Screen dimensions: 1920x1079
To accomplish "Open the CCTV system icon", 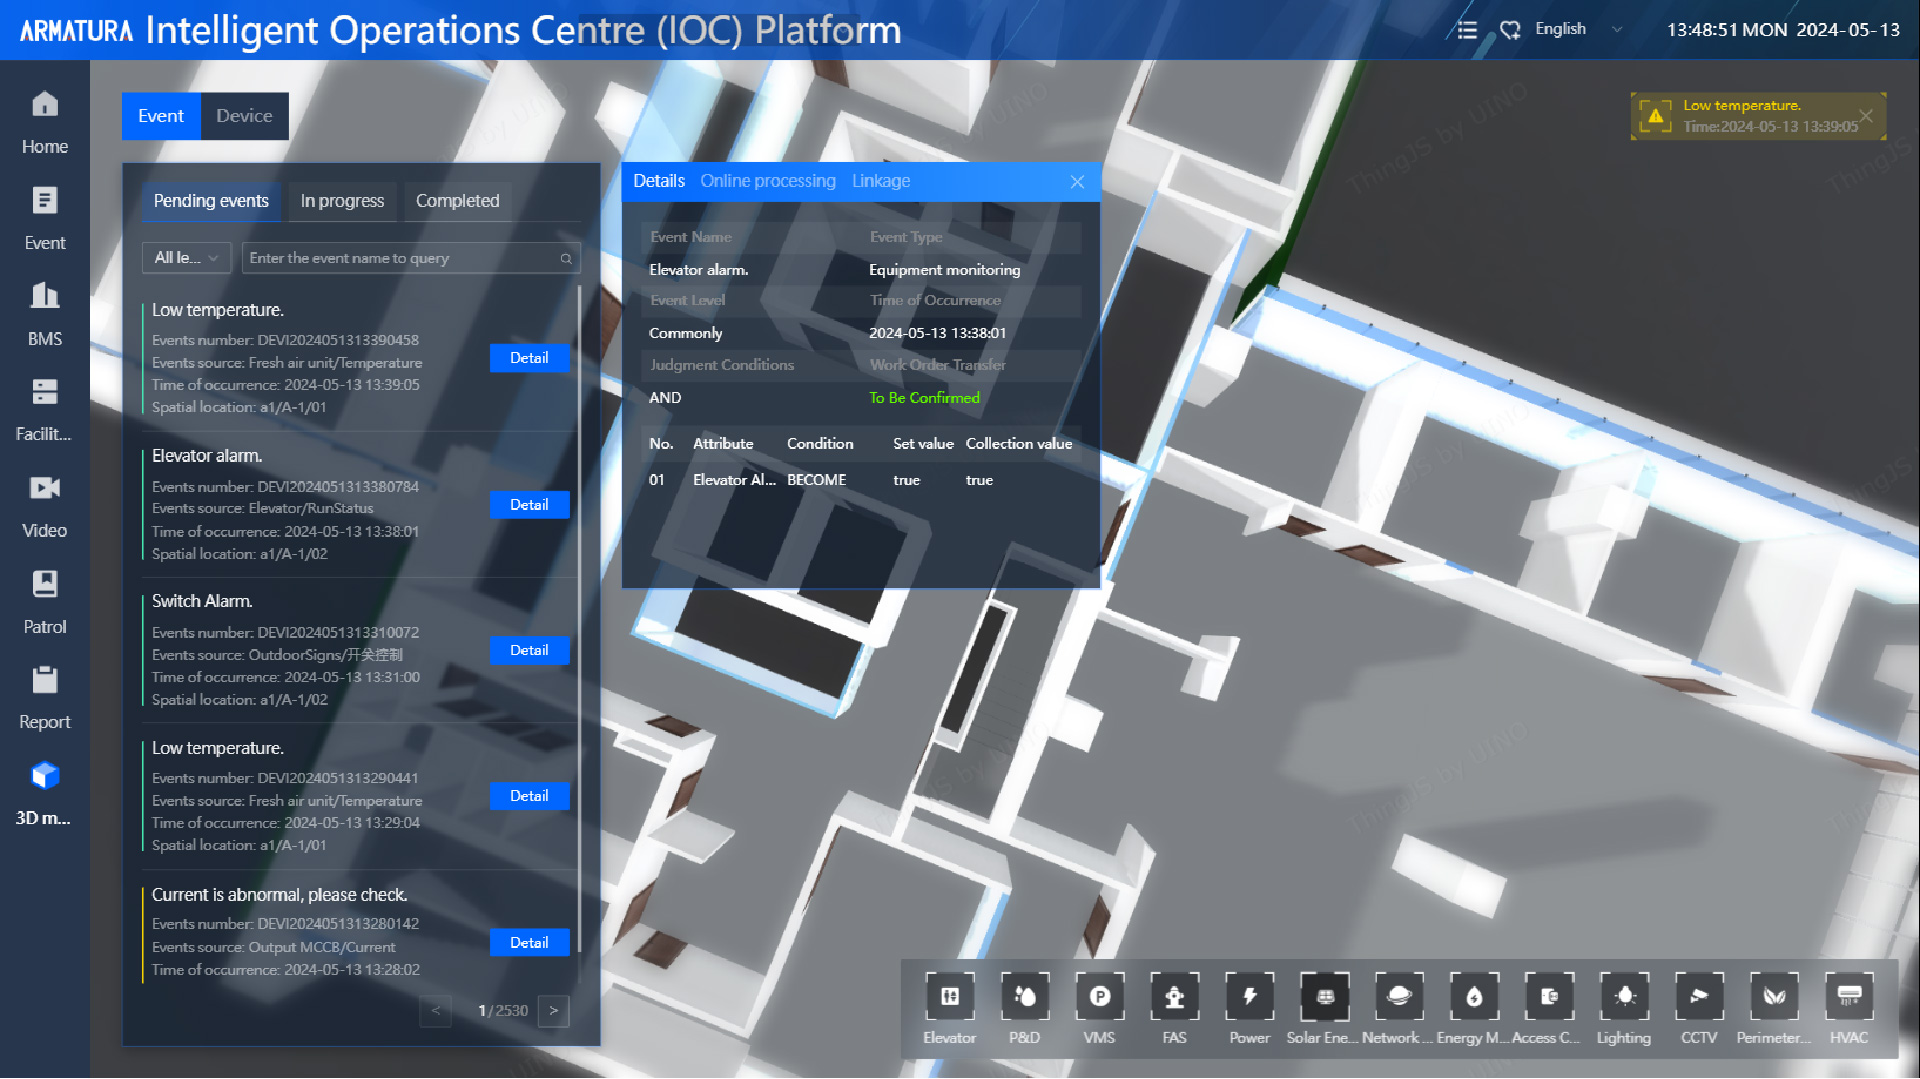I will [1698, 997].
